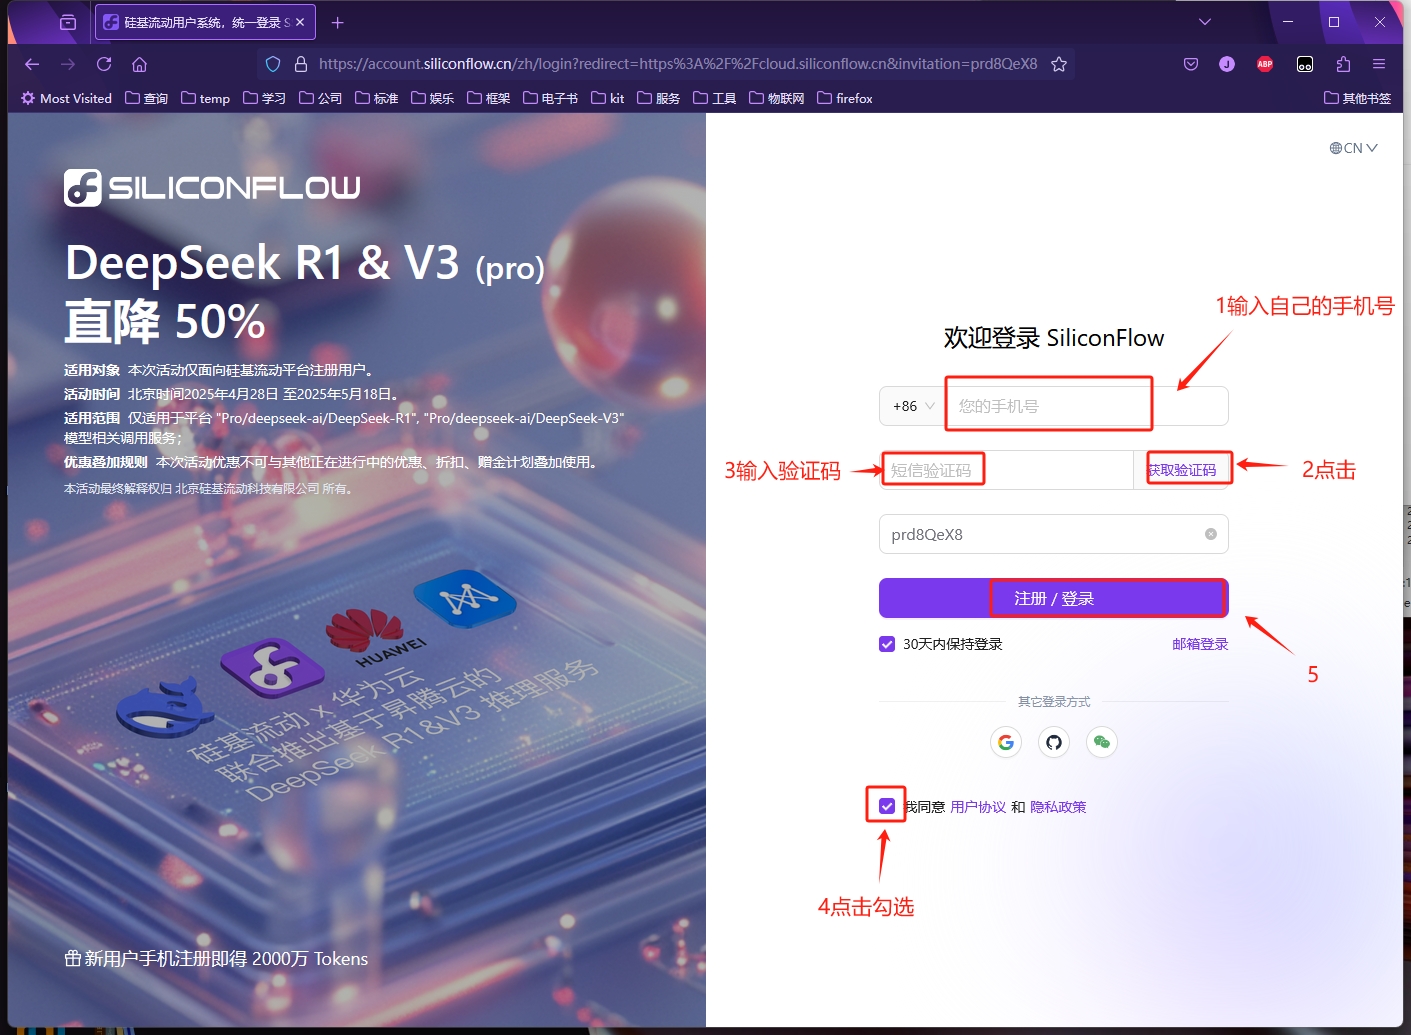Image resolution: width=1411 pixels, height=1035 pixels.
Task: Go to the browser home page
Action: (140, 64)
